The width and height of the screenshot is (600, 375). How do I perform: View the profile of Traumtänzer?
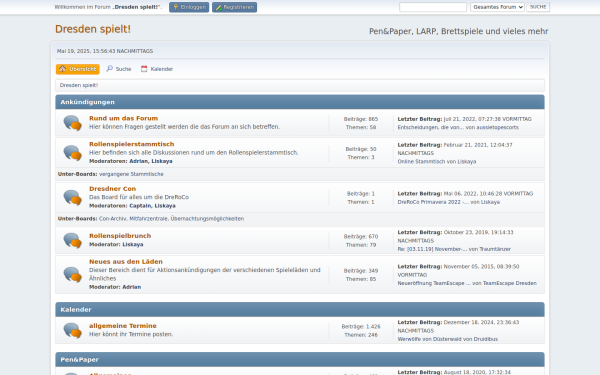[495, 249]
